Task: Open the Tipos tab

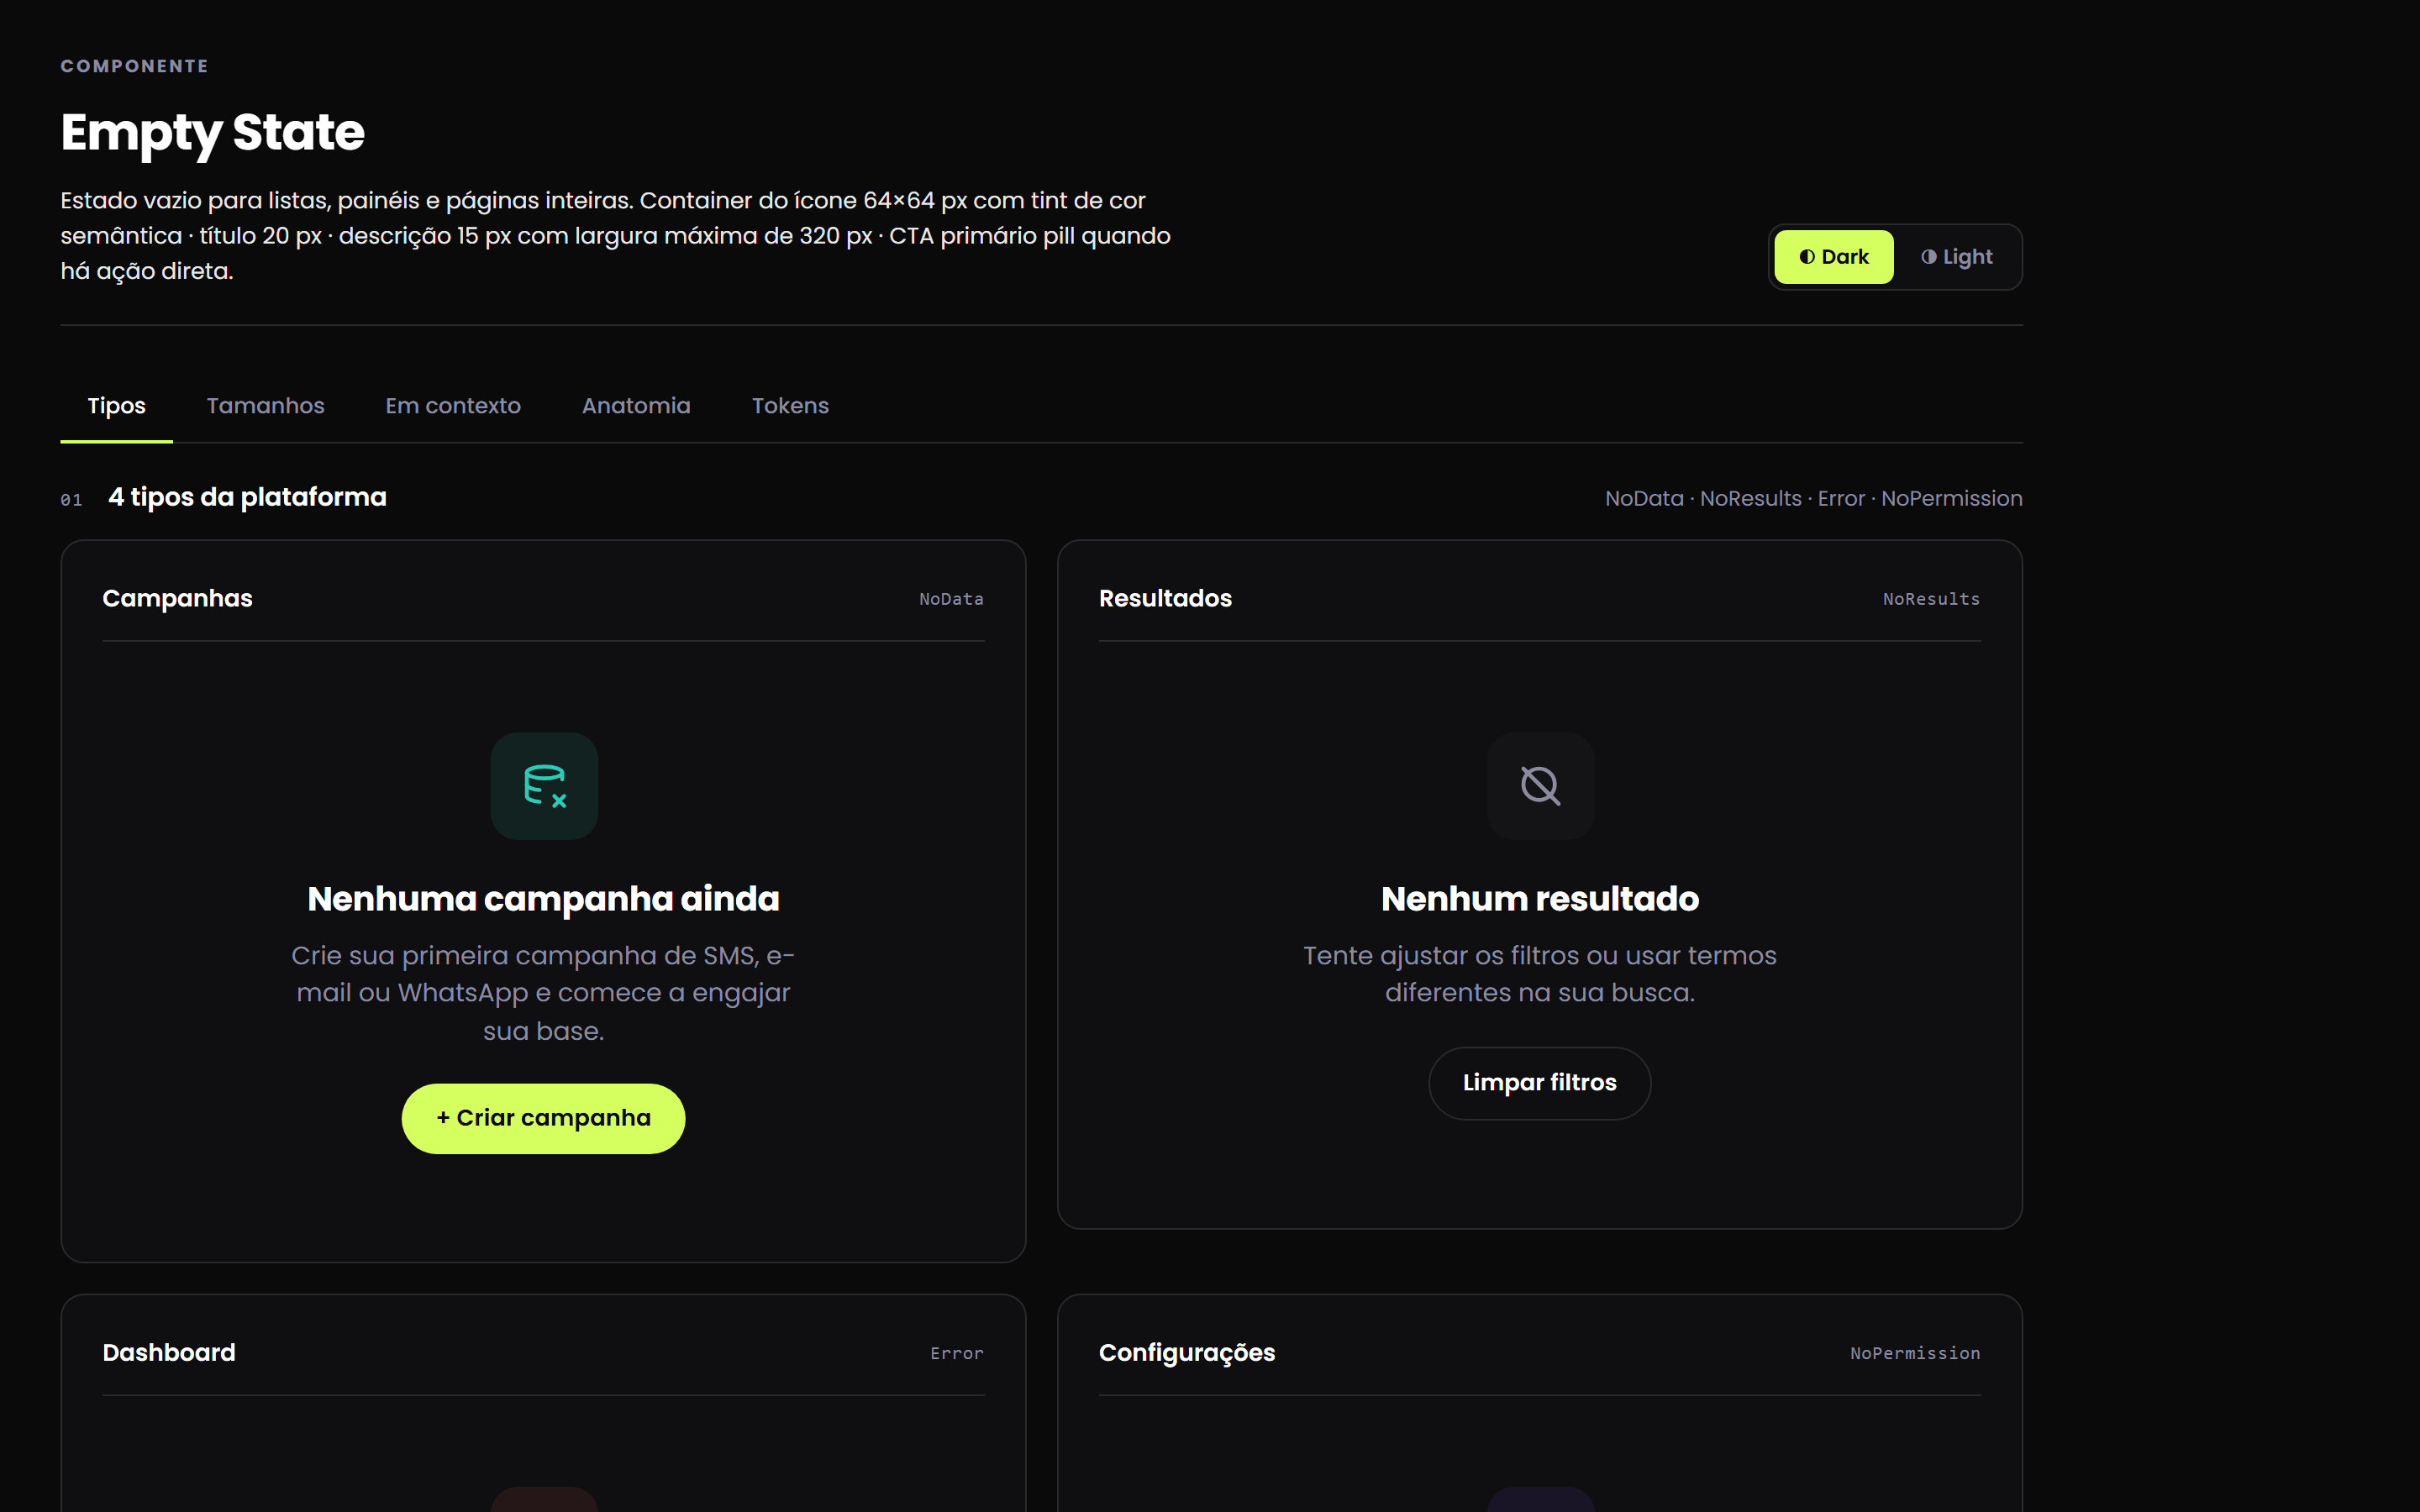Action: [x=116, y=406]
